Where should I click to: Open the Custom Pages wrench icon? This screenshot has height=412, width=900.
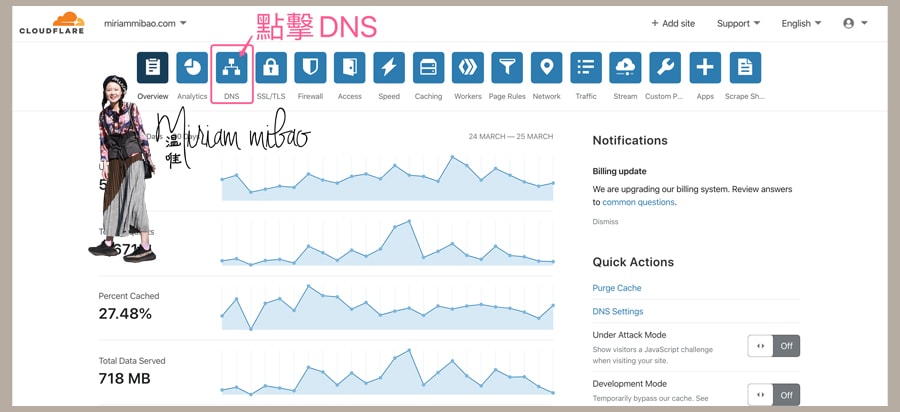[x=665, y=68]
